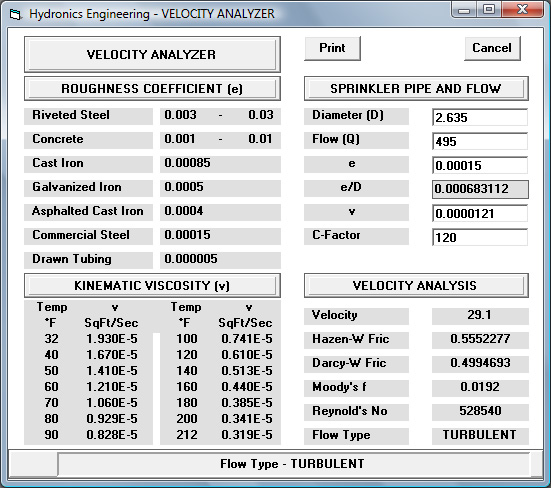
Task: Click viscosity value 0.319E-5 at 212°F
Action: [247, 435]
